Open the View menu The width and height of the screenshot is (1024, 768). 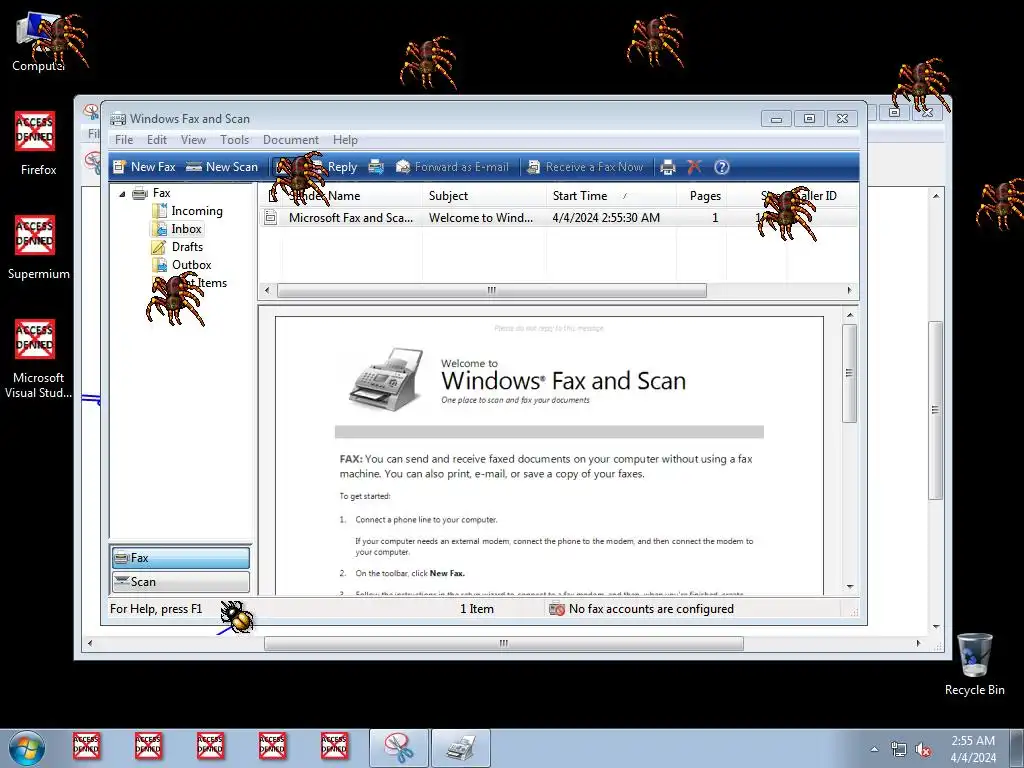pyautogui.click(x=193, y=140)
